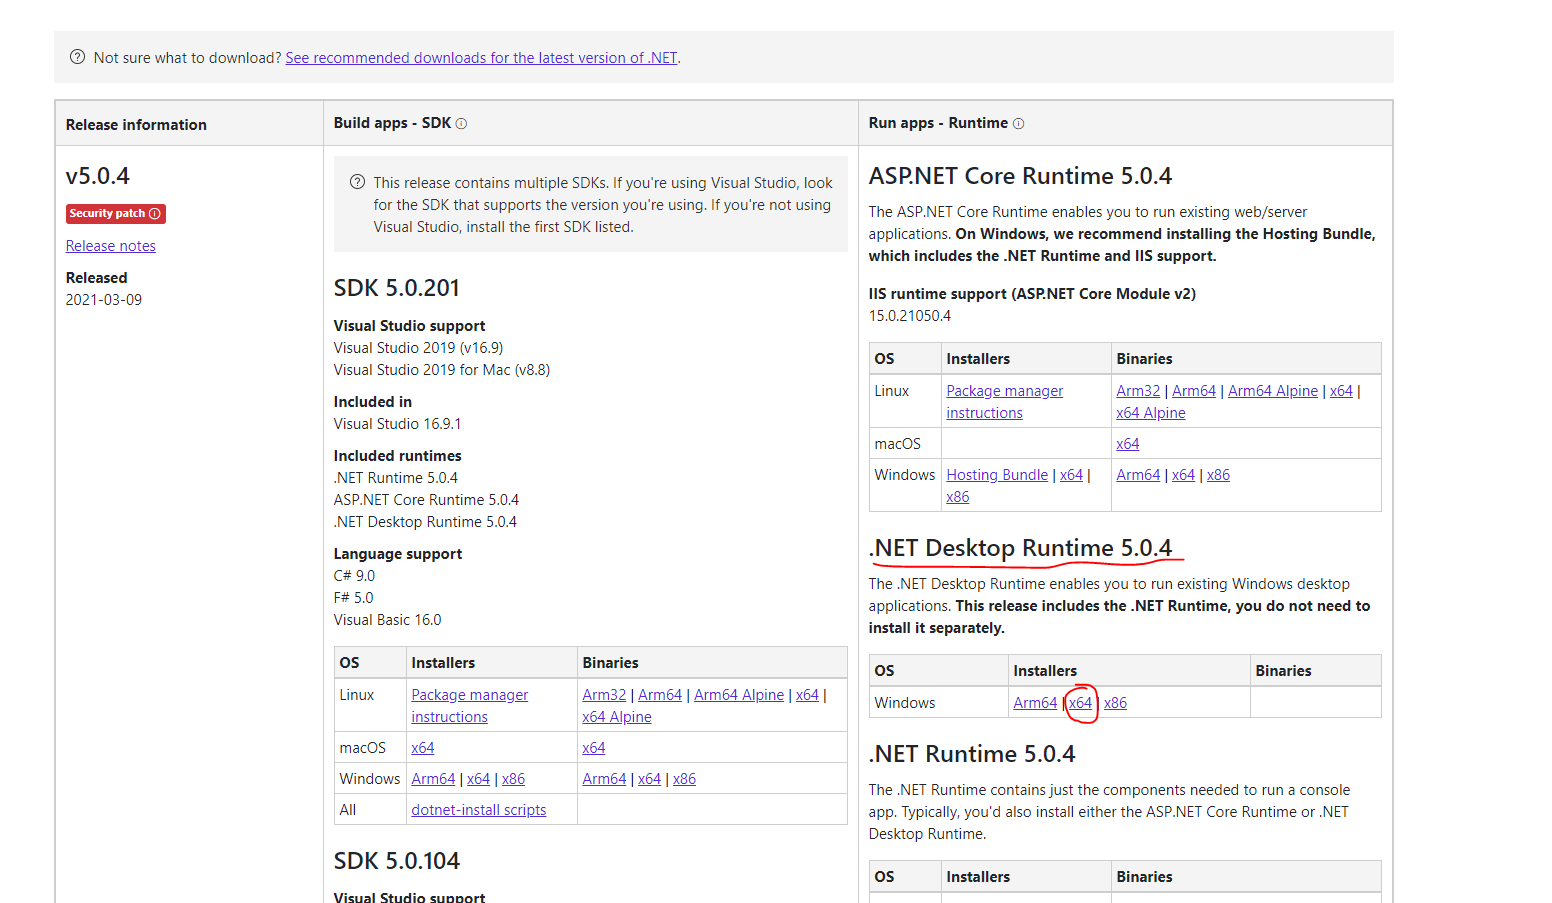Click the Release information column header
The width and height of the screenshot is (1552, 903).
[137, 125]
